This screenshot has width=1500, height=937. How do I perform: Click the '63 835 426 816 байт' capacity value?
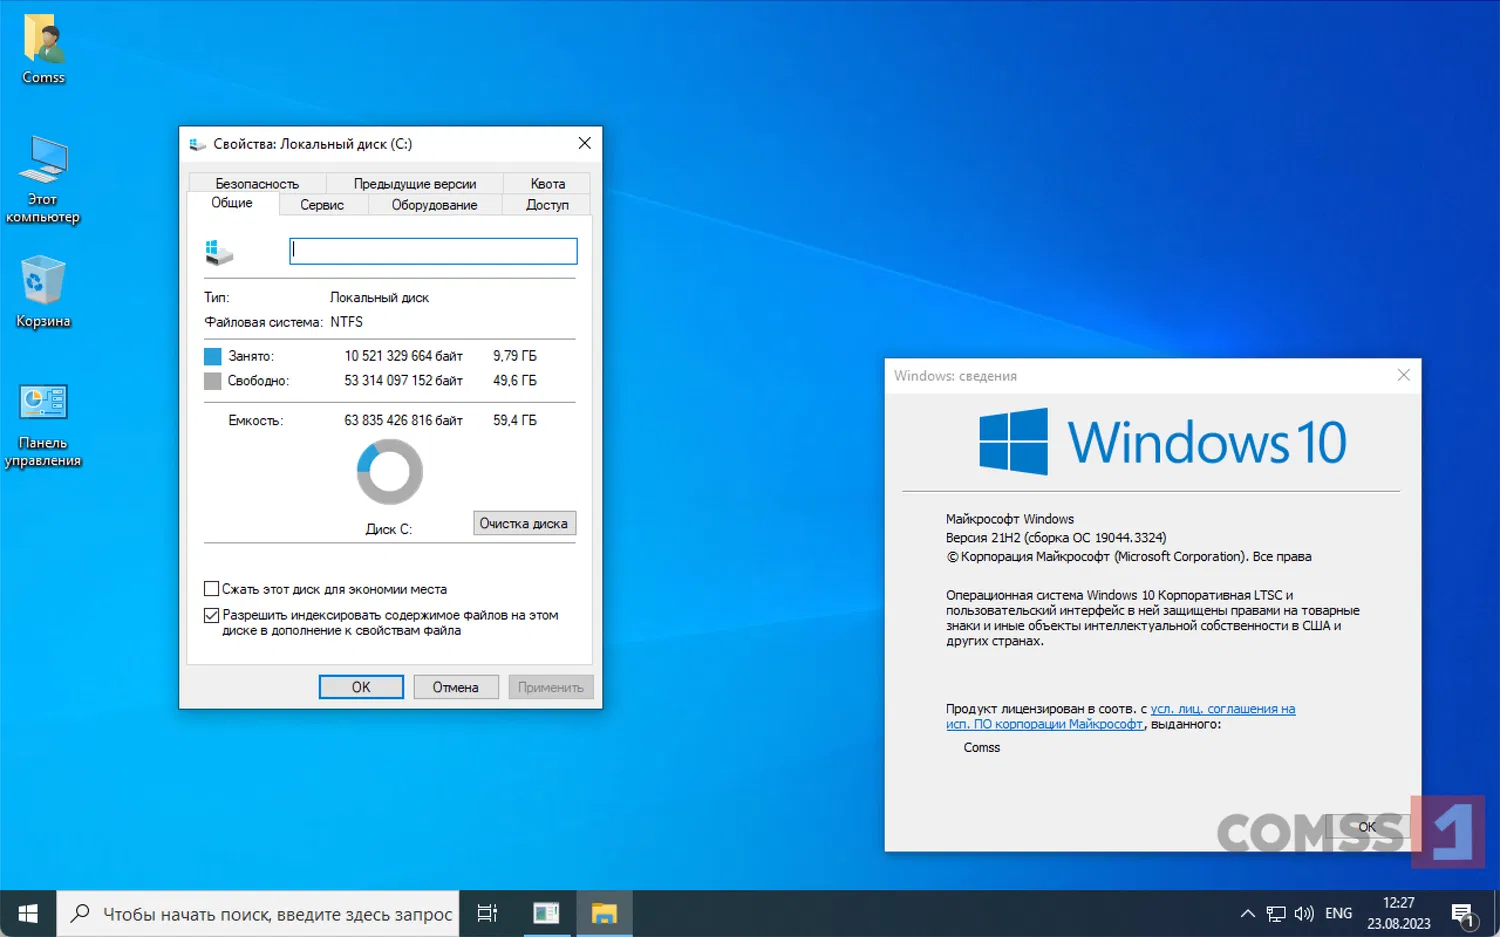404,421
